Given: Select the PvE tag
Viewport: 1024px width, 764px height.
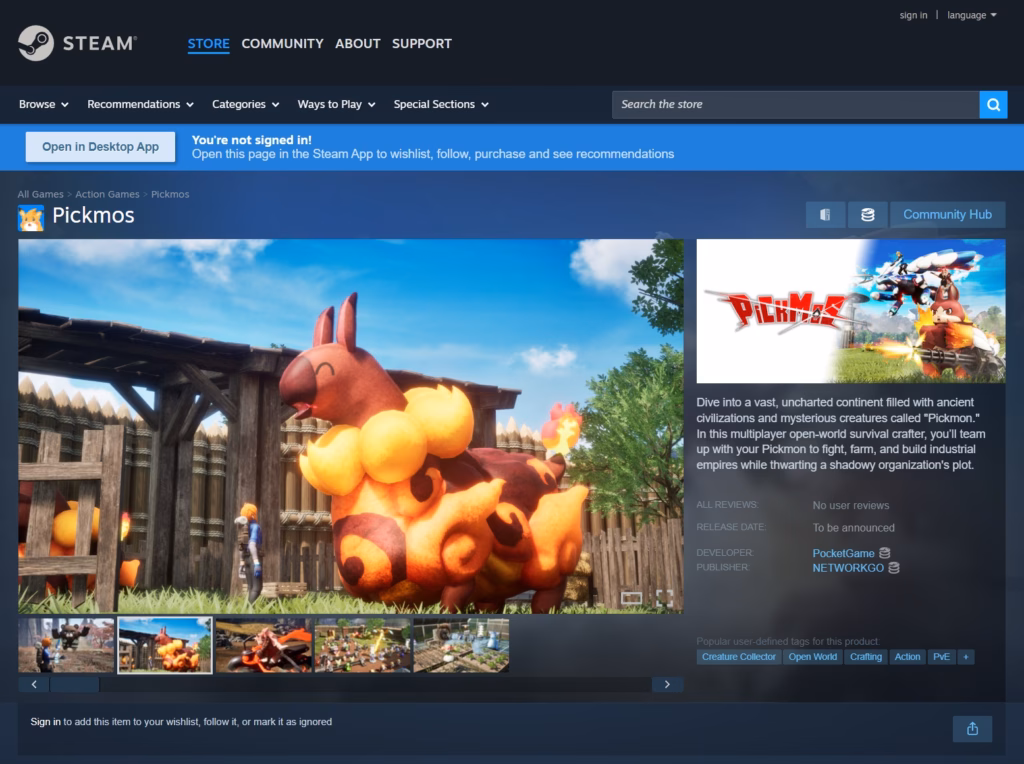Looking at the screenshot, I should (x=941, y=657).
